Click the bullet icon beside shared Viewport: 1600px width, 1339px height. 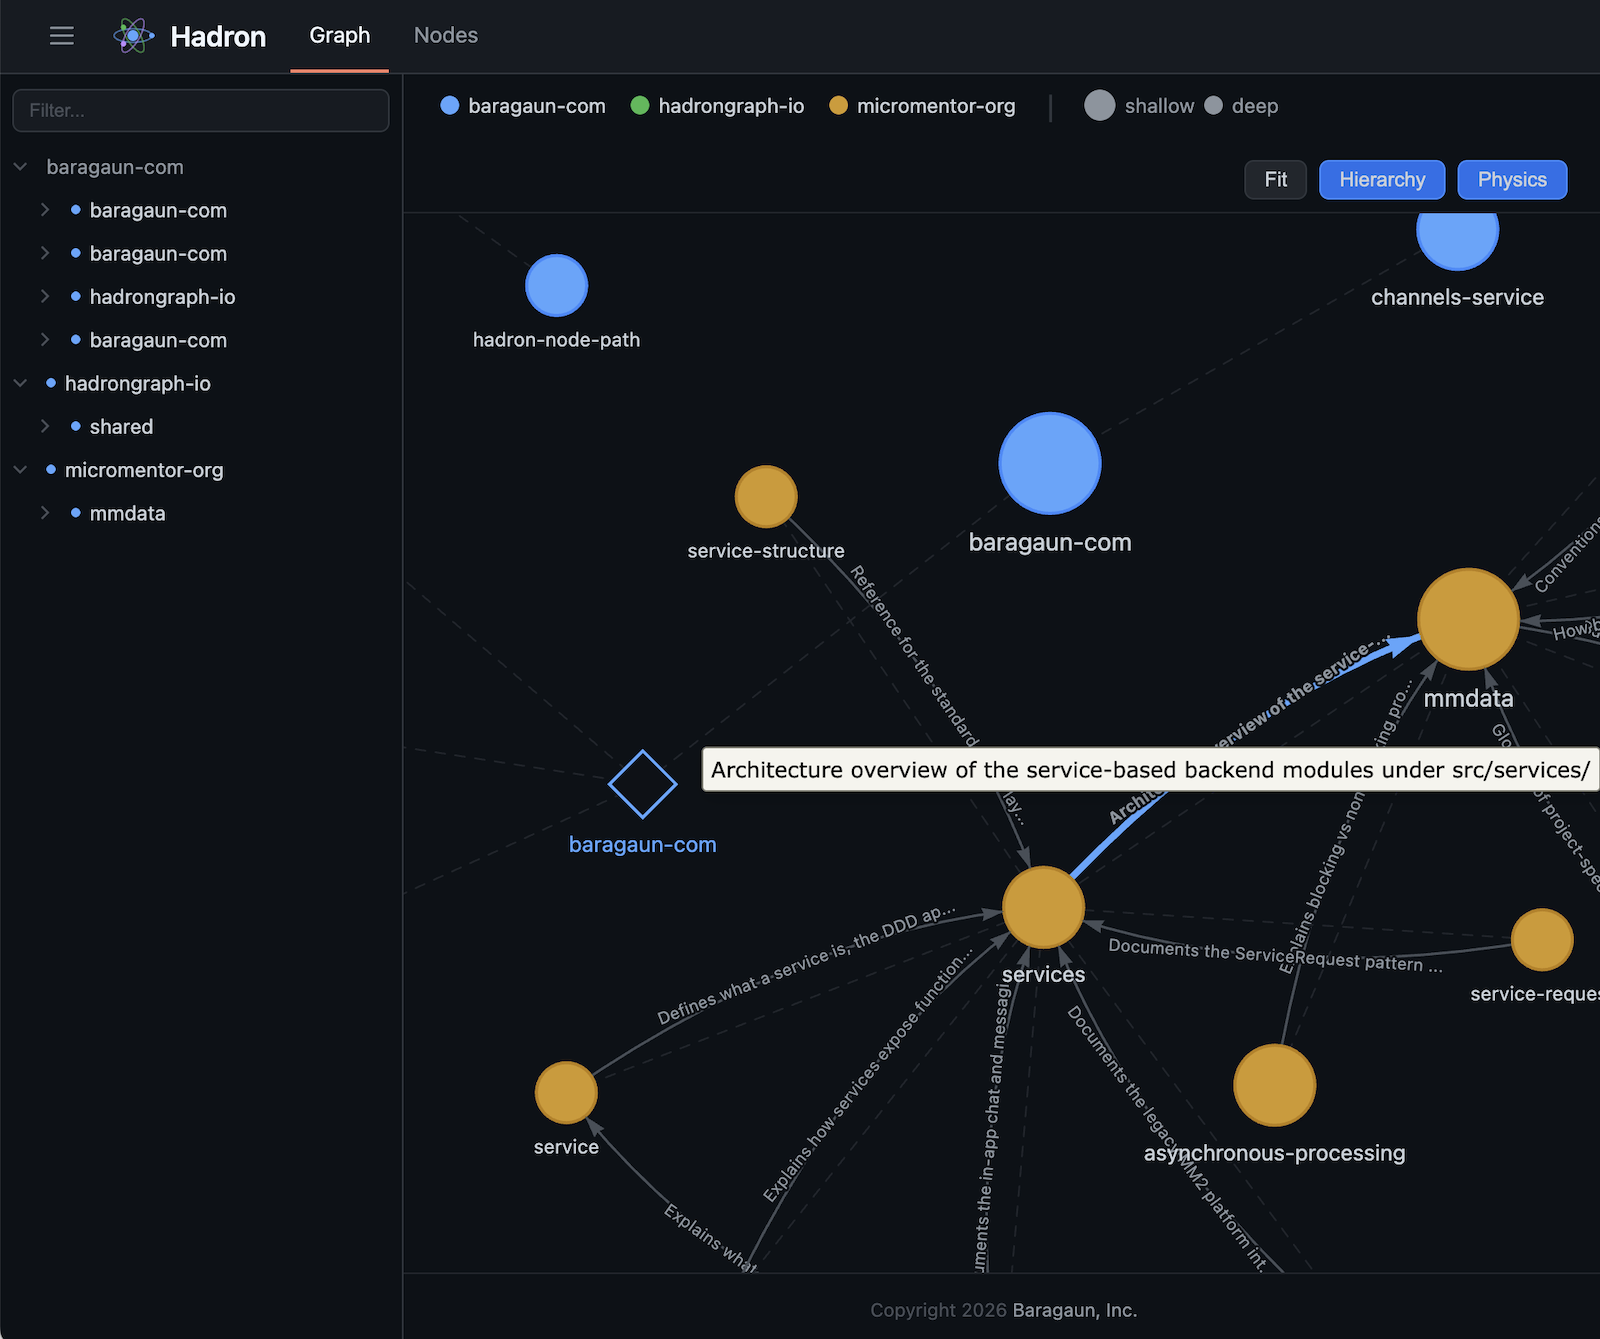78,426
